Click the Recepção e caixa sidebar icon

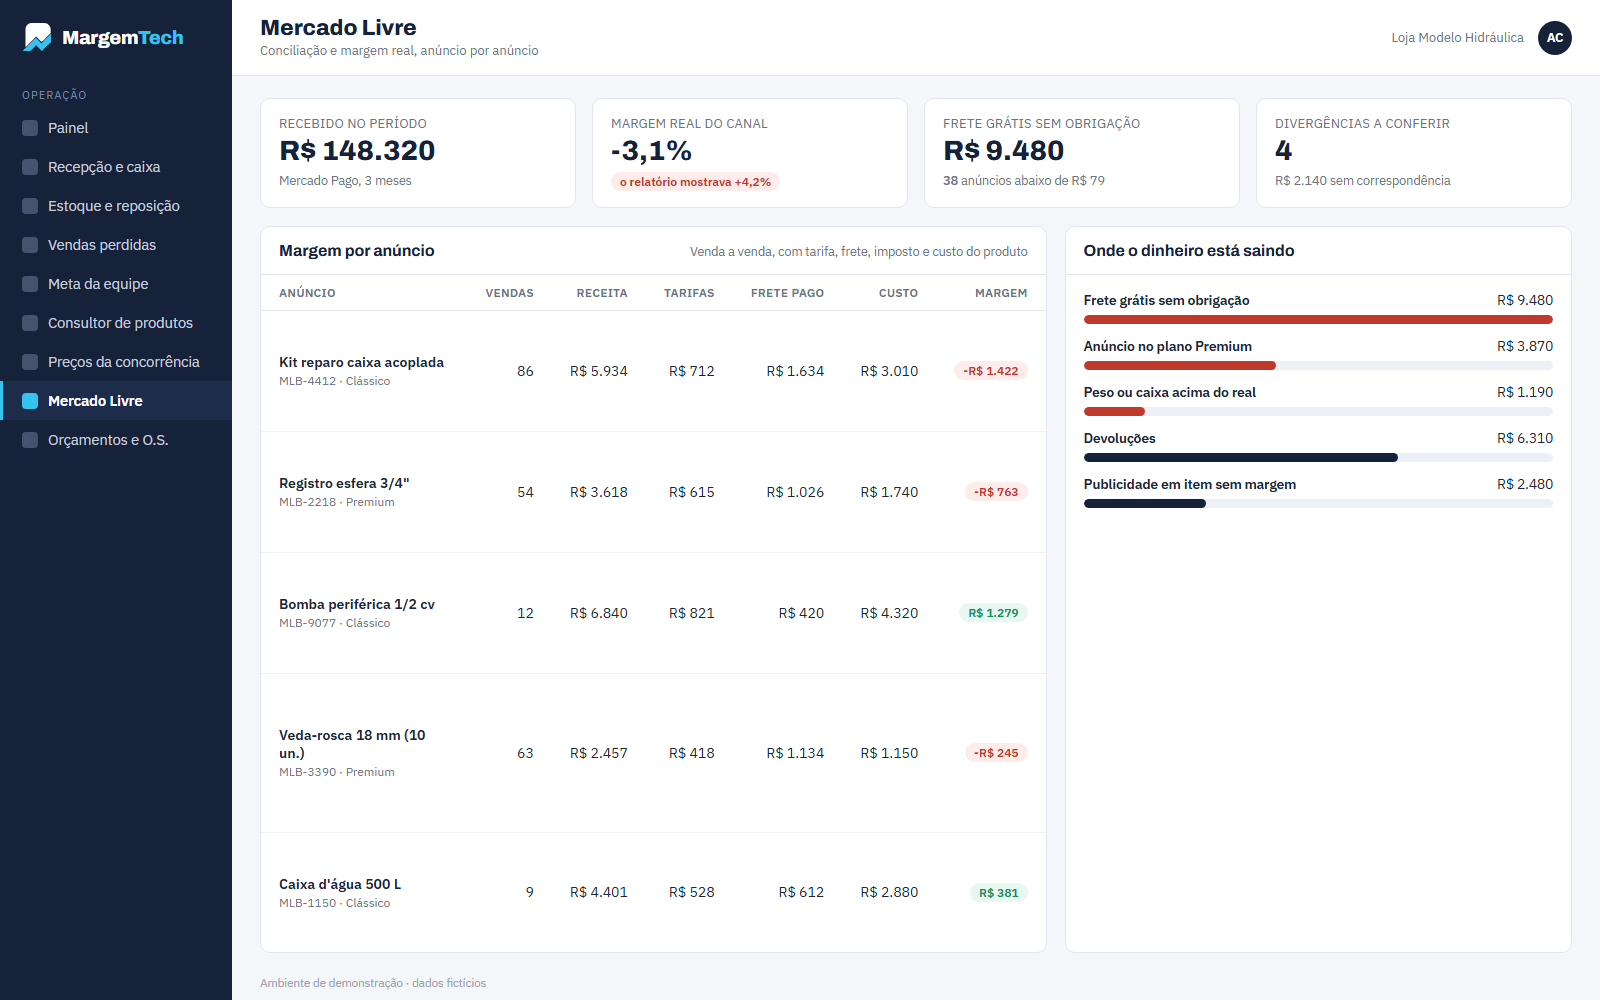30,167
